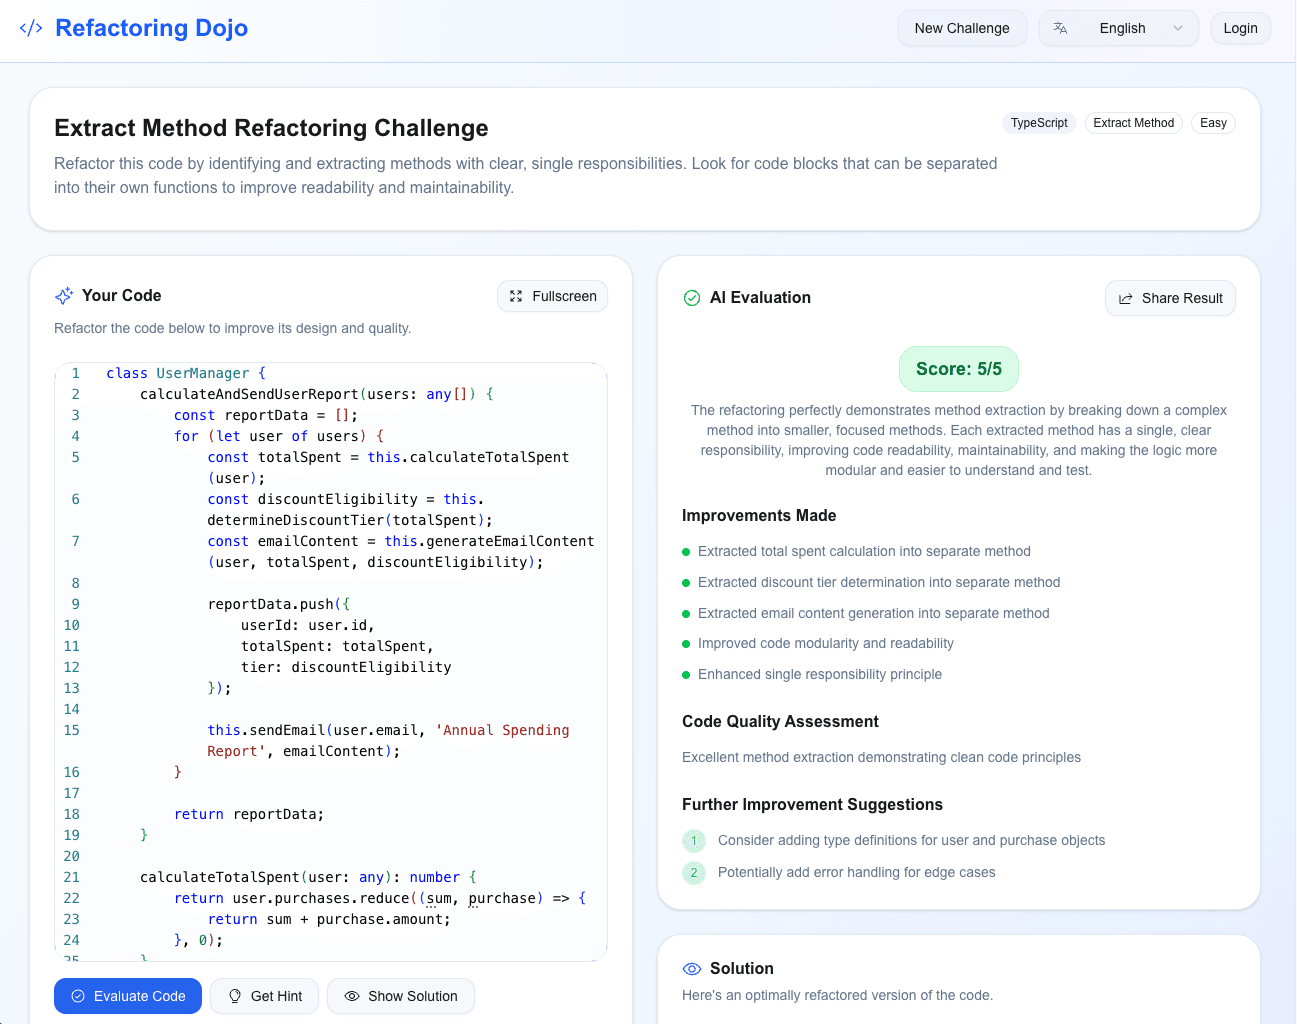
Task: Click the share arrow icon on Share Result
Action: click(1124, 298)
